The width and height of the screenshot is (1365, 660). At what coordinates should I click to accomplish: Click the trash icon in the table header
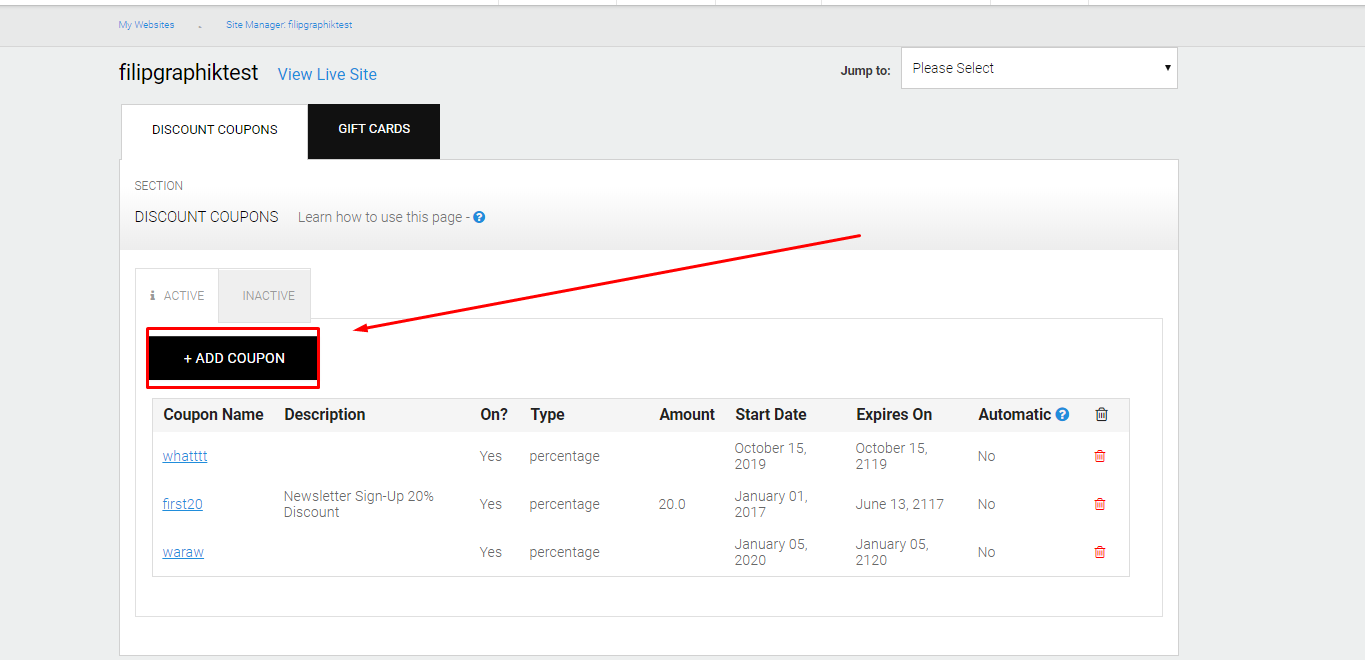(x=1101, y=414)
